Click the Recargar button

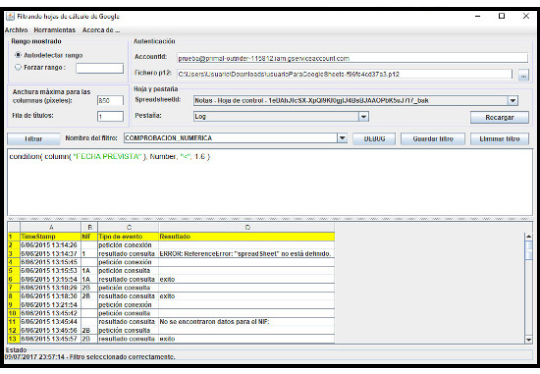499,117
